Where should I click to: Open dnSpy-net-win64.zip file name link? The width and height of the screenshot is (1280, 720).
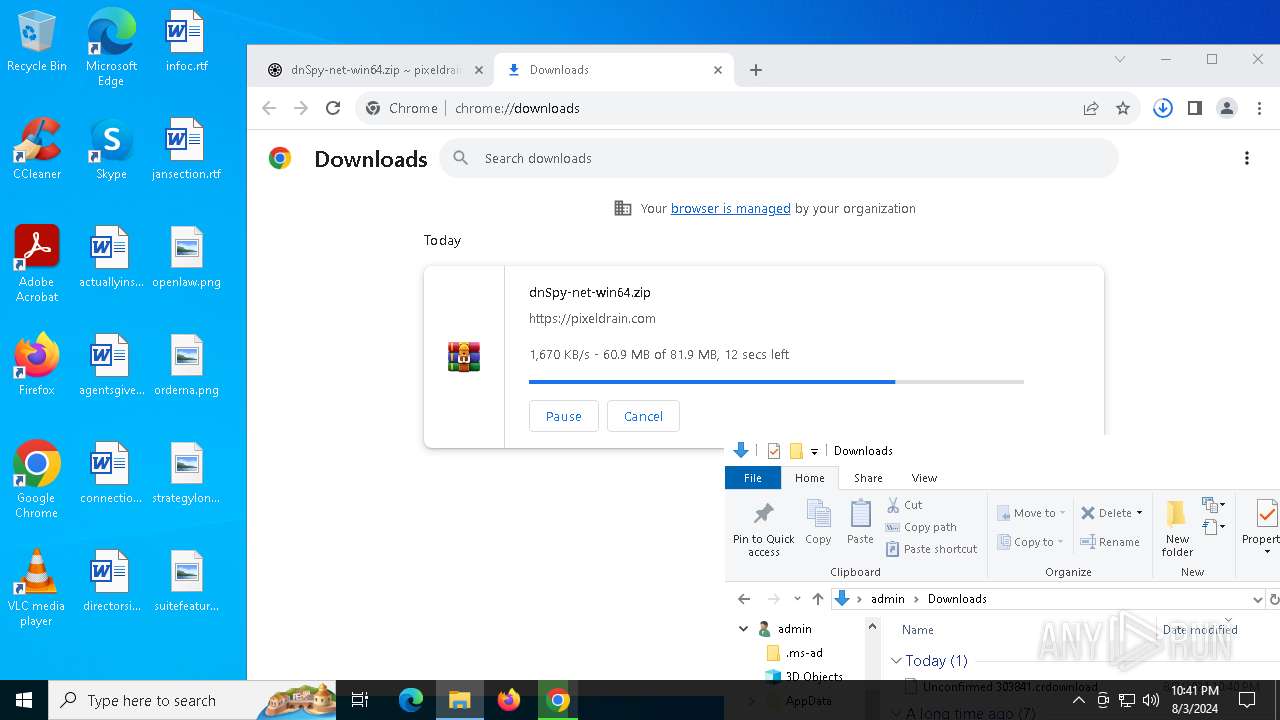click(590, 292)
